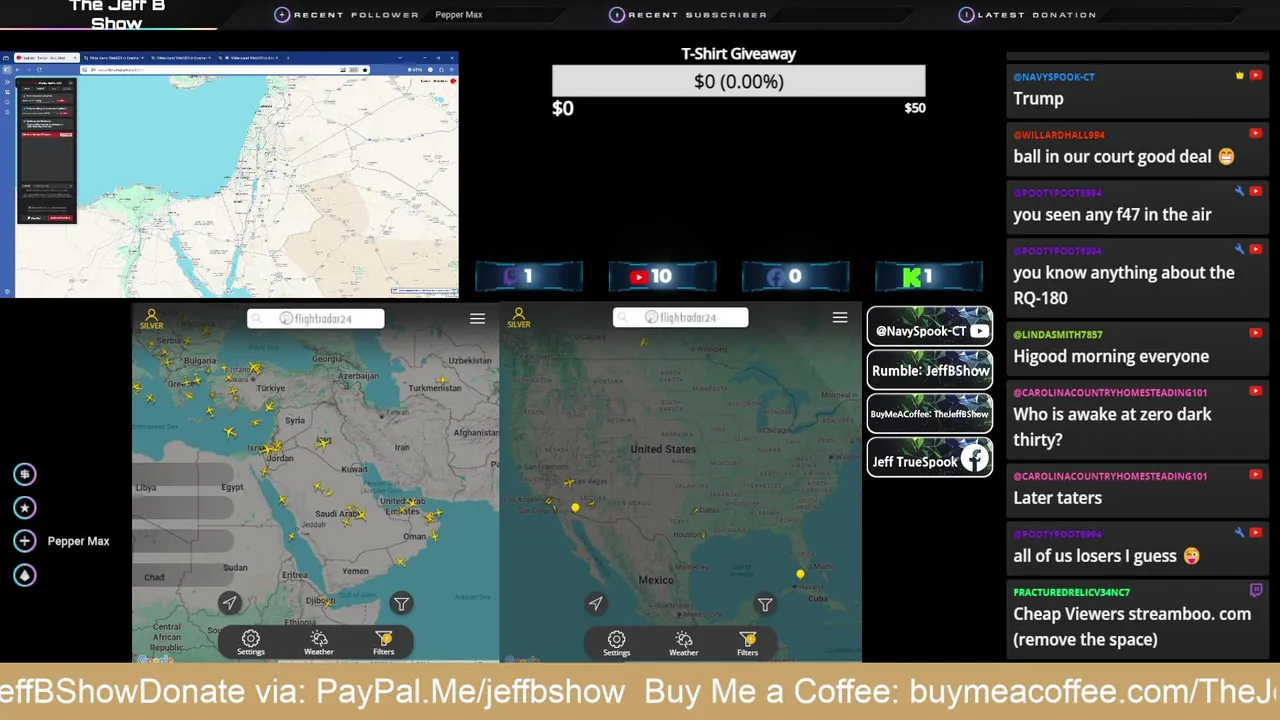This screenshot has width=1280, height=720.
Task: Click chat message 'Later taters'
Action: (x=1057, y=498)
